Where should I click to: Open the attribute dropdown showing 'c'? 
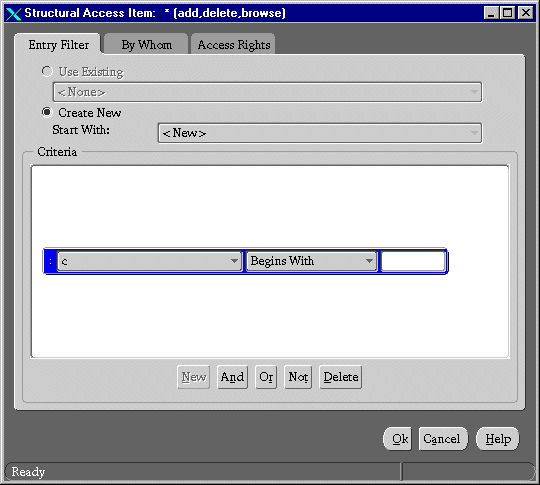149,261
